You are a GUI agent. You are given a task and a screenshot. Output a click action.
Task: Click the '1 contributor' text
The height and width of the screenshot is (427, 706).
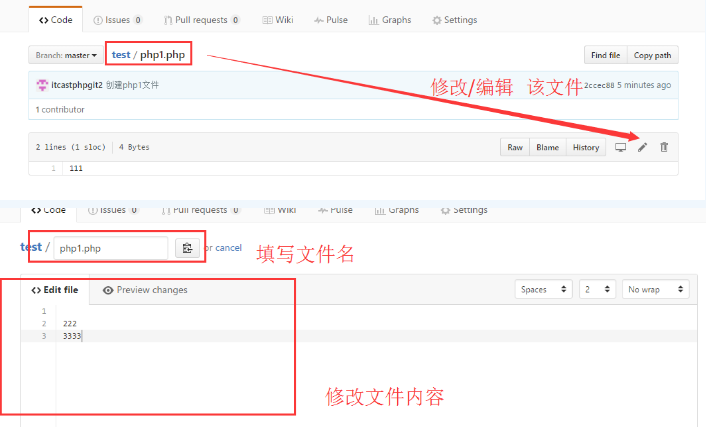click(x=60, y=109)
